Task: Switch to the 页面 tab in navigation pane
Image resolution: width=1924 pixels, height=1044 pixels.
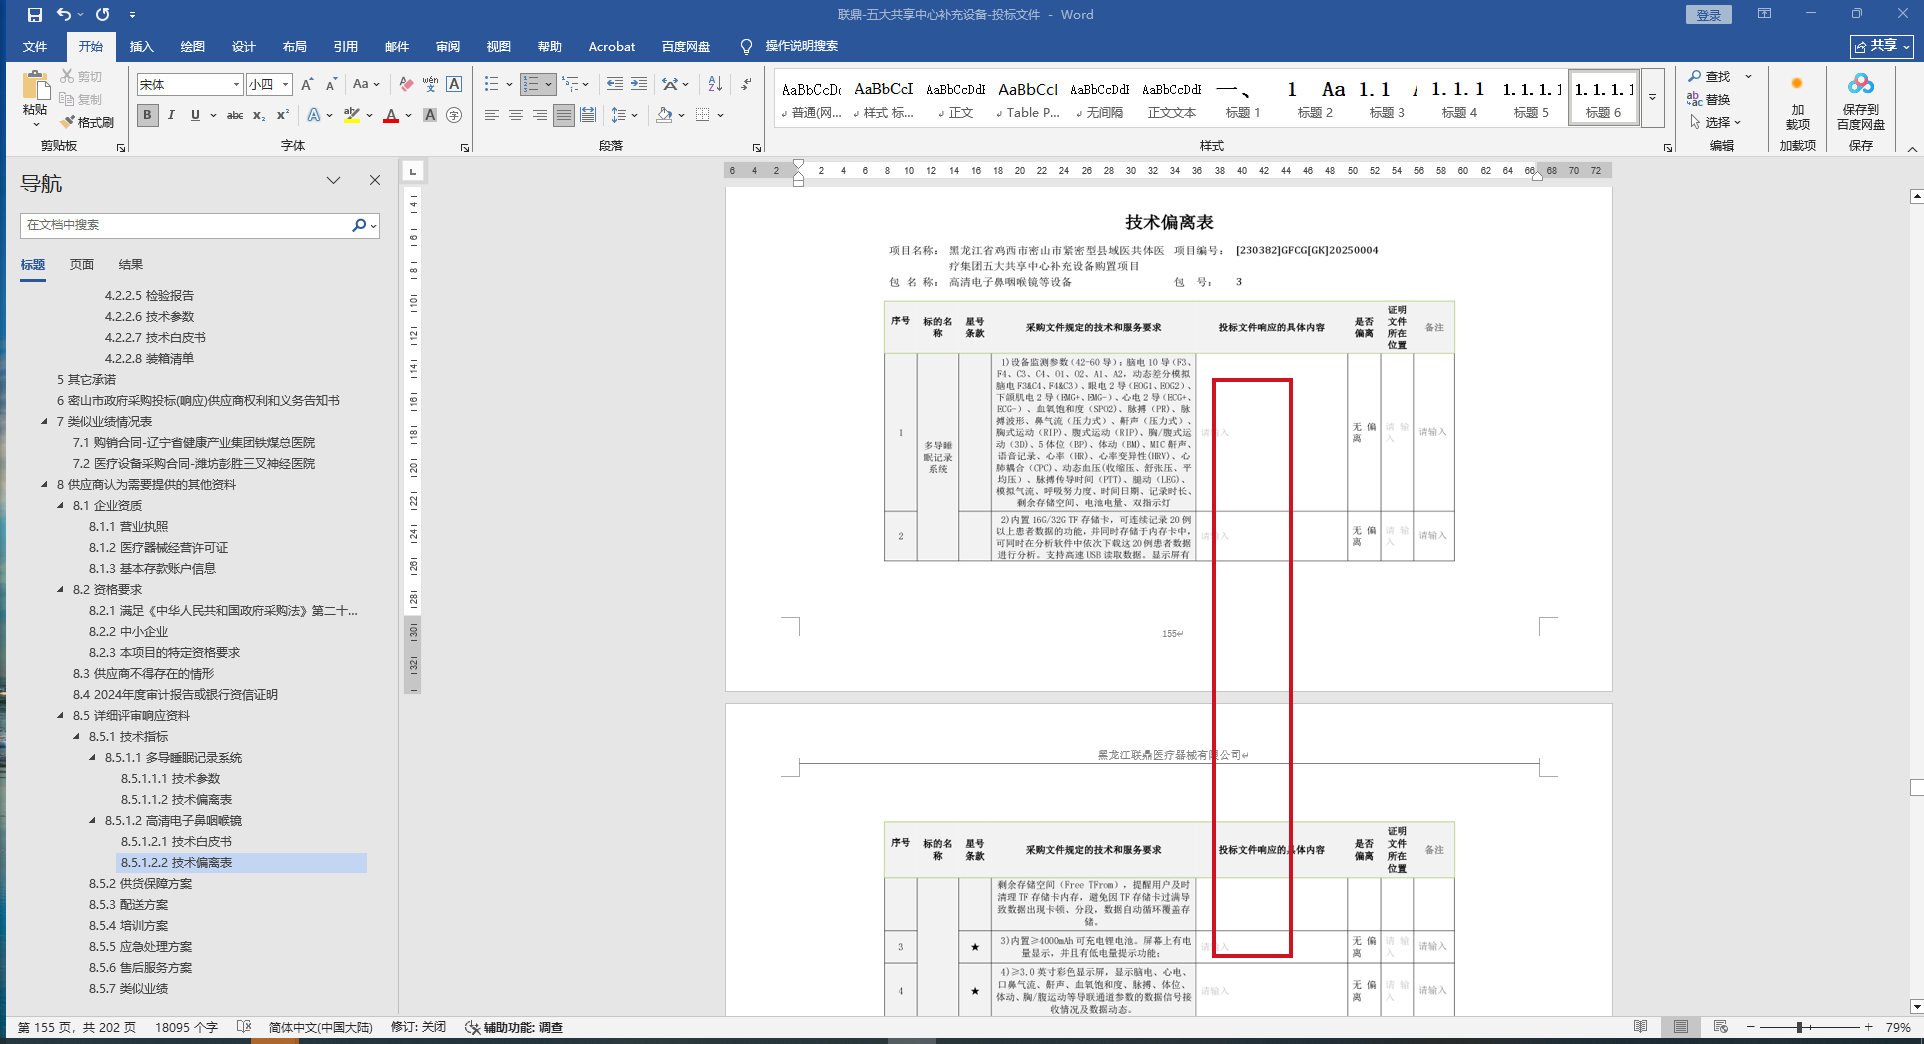Action: click(x=82, y=265)
